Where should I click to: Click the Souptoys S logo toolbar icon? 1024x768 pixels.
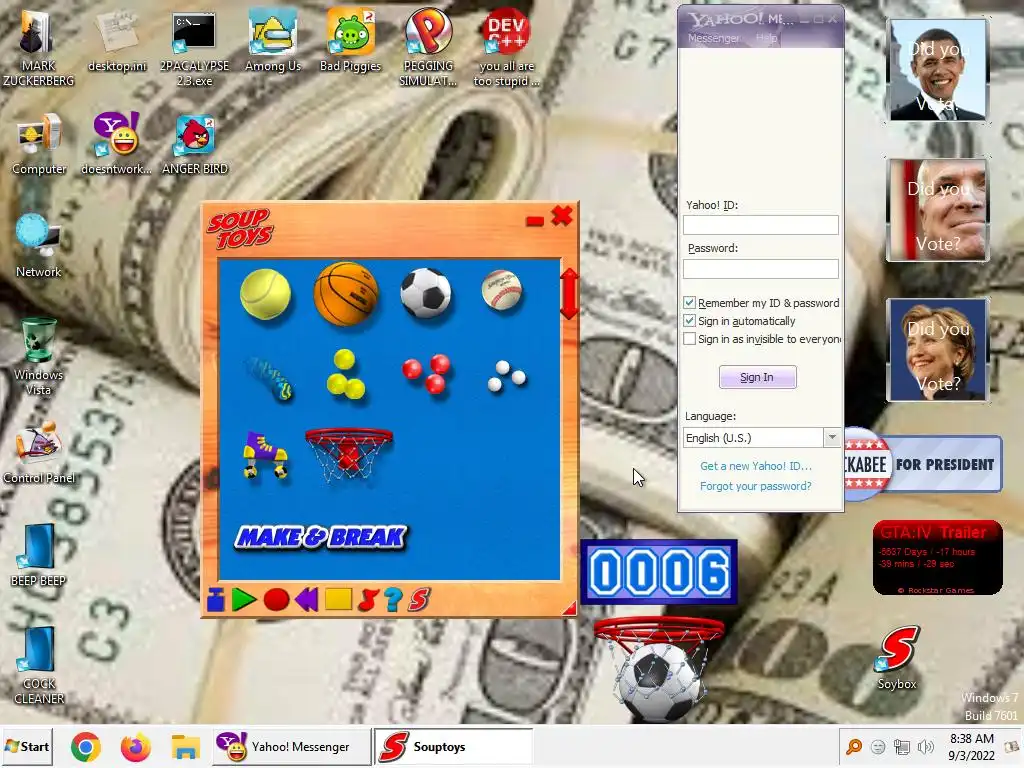coord(419,600)
